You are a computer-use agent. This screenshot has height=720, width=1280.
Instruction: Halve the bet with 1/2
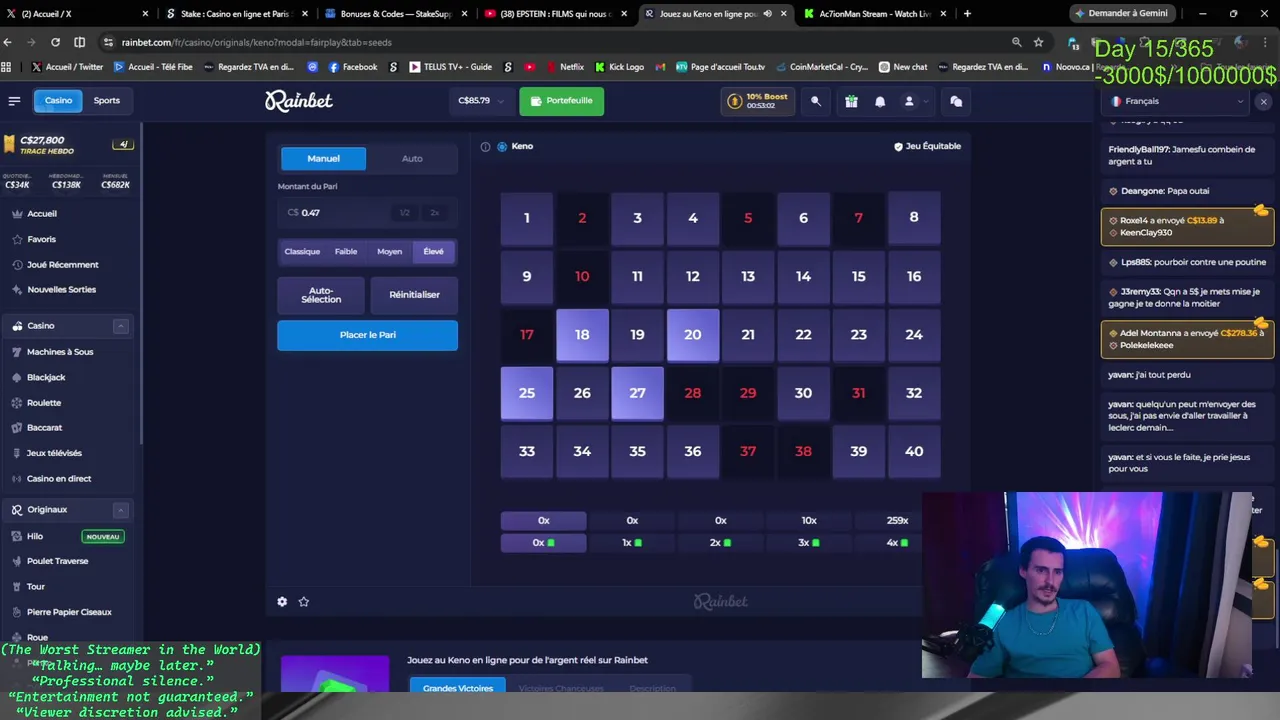404,213
